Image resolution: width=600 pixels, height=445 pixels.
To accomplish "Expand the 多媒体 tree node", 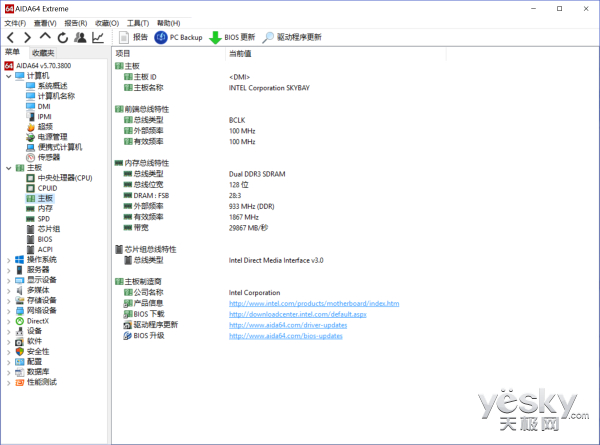I will (8, 291).
